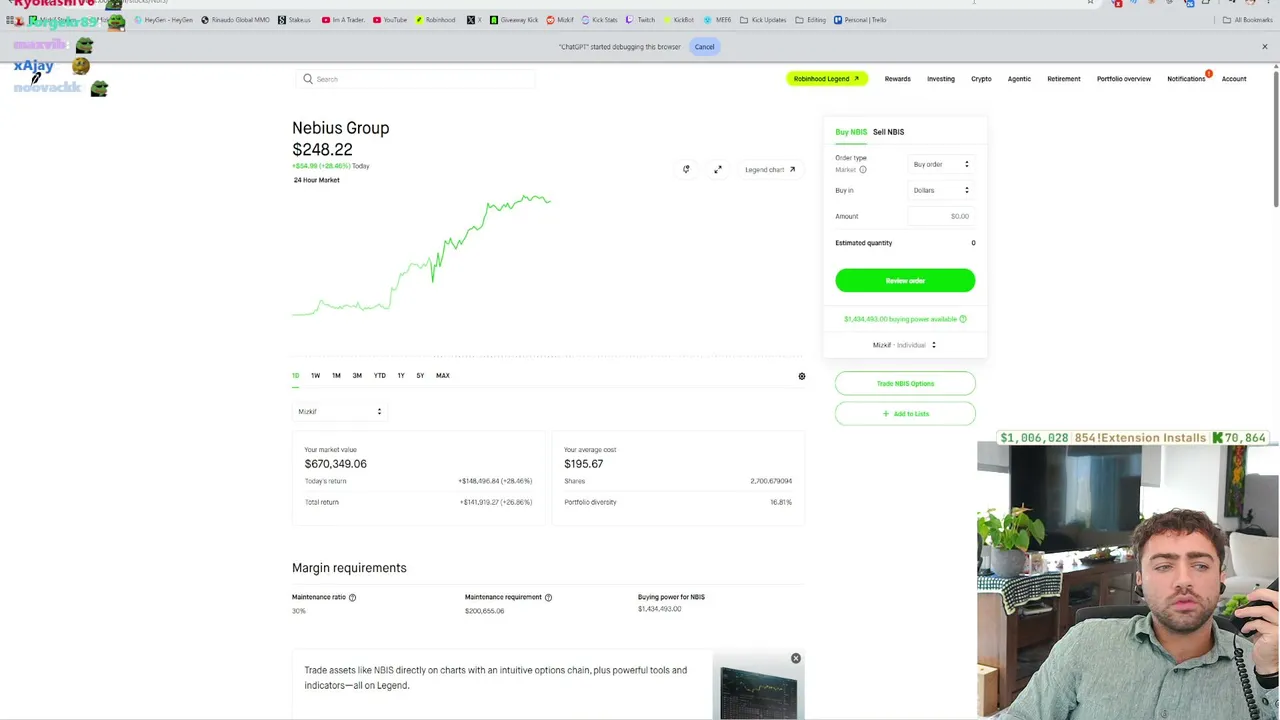This screenshot has width=1280, height=720.
Task: Click the Maintenance requirement help icon
Action: (x=548, y=597)
